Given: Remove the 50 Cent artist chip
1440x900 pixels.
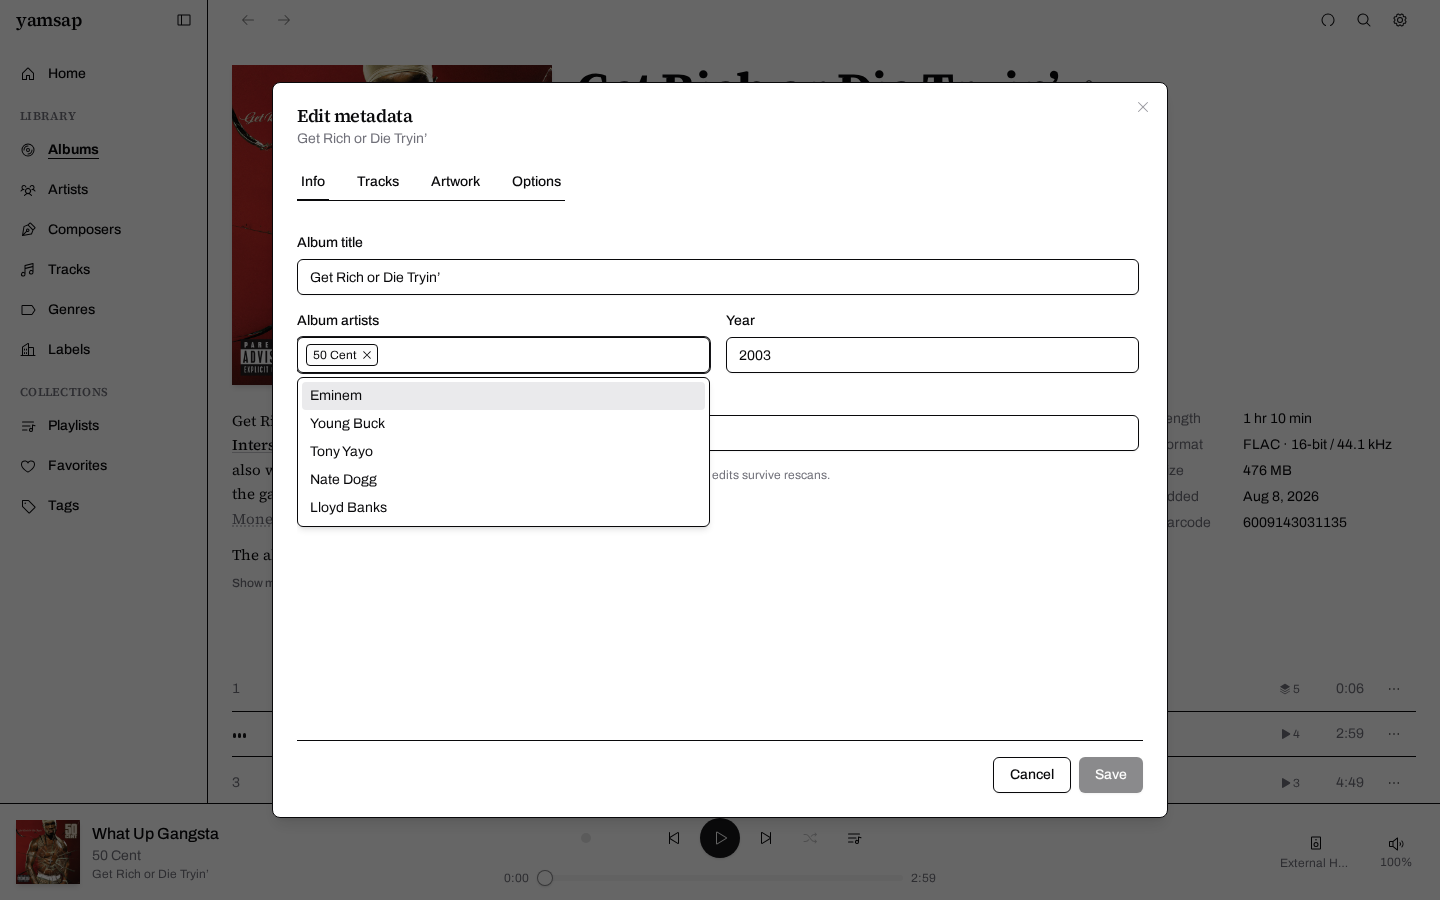Looking at the screenshot, I should (x=367, y=355).
